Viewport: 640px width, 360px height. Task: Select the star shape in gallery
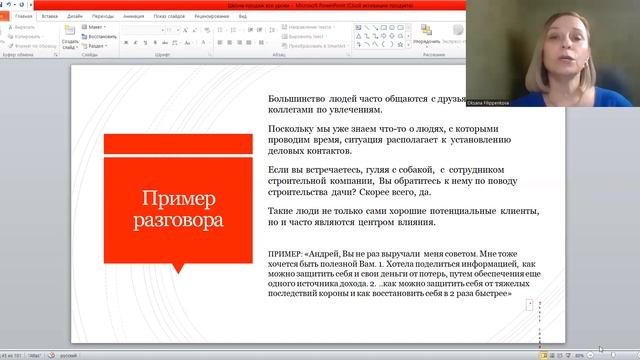(x=400, y=44)
